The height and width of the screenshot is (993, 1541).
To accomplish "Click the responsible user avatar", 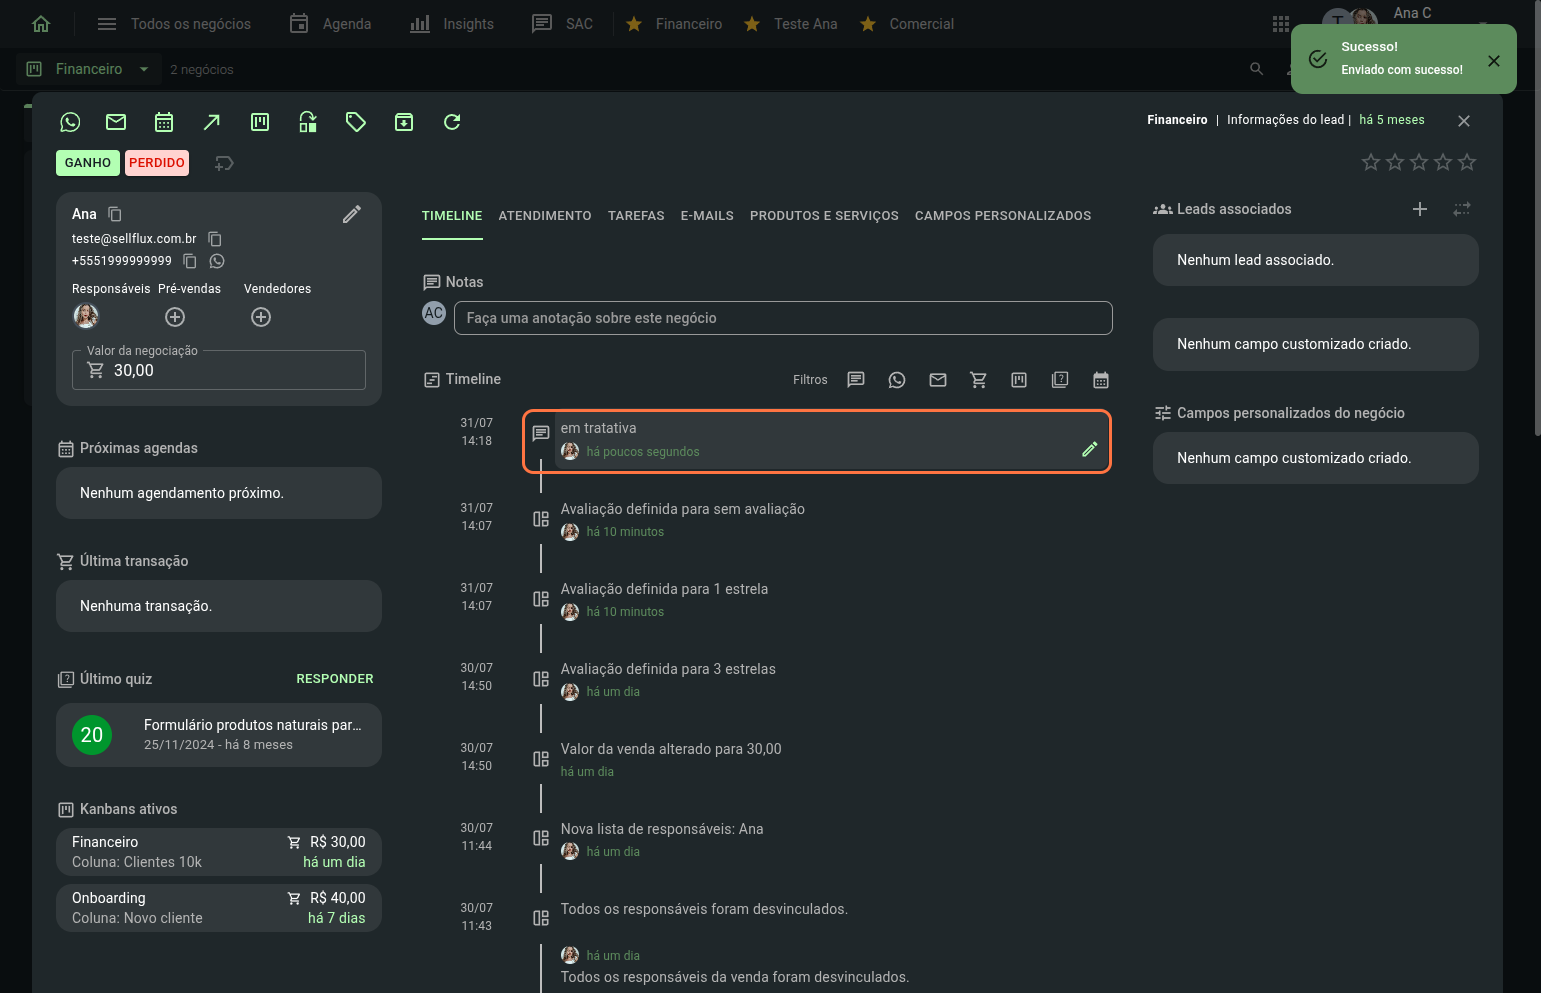I will [87, 316].
